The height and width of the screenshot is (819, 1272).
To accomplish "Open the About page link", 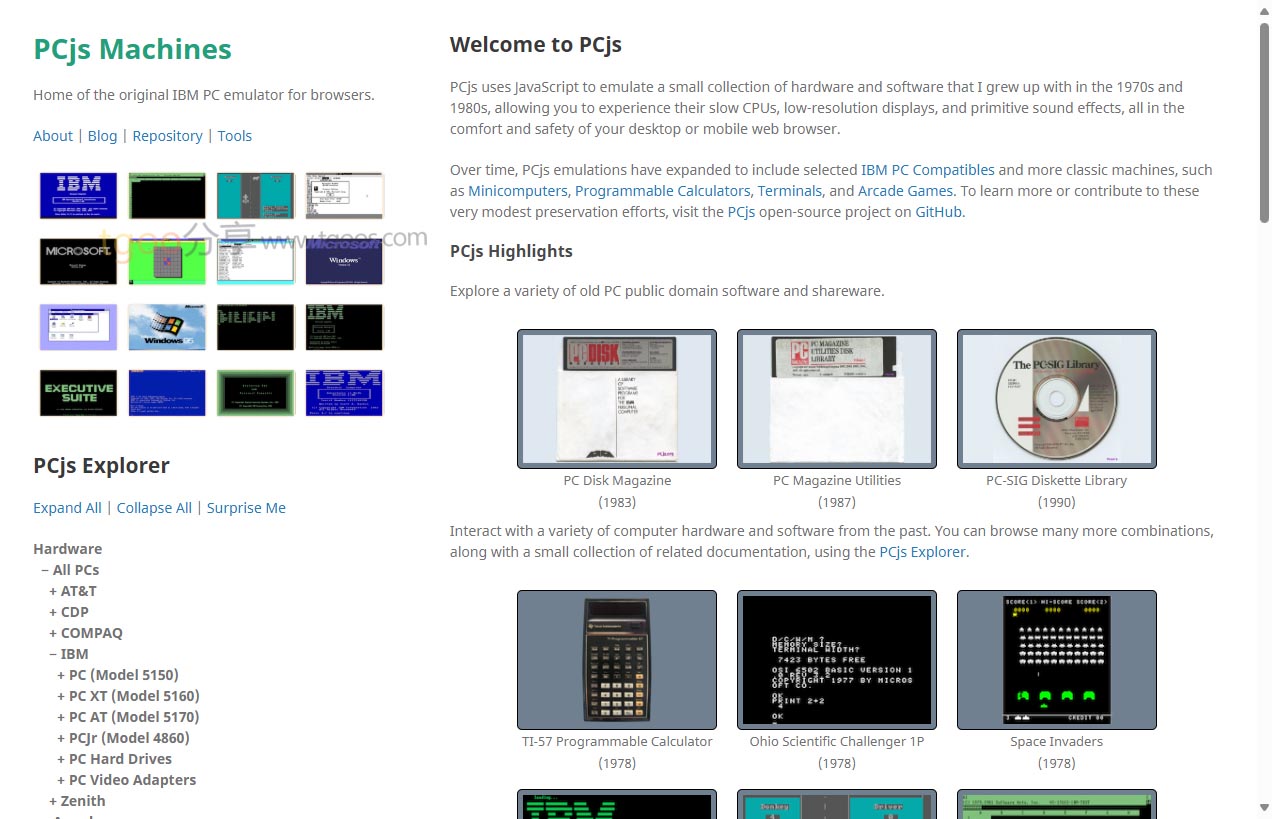I will point(53,136).
